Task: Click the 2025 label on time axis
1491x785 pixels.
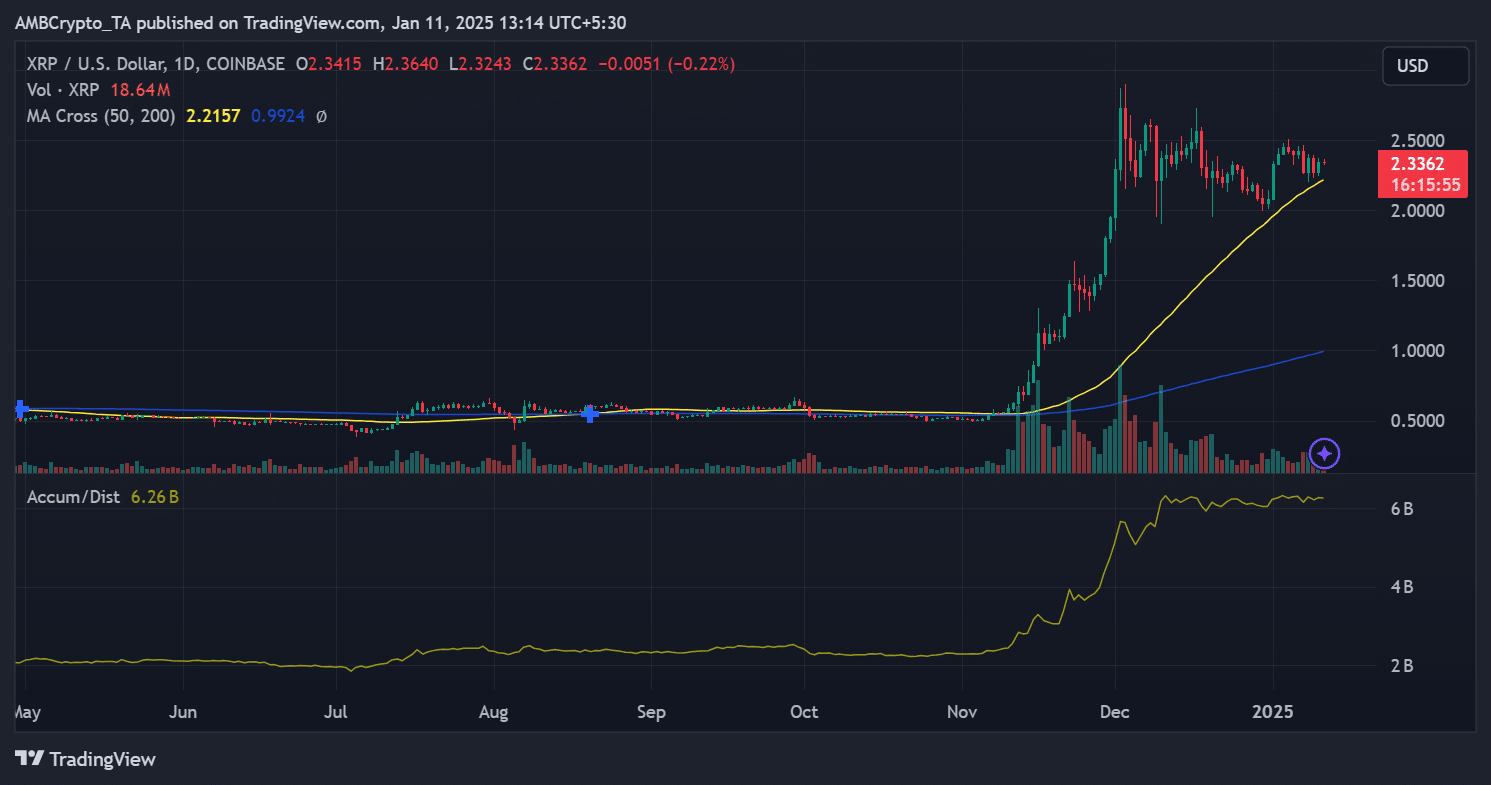Action: (x=1273, y=713)
